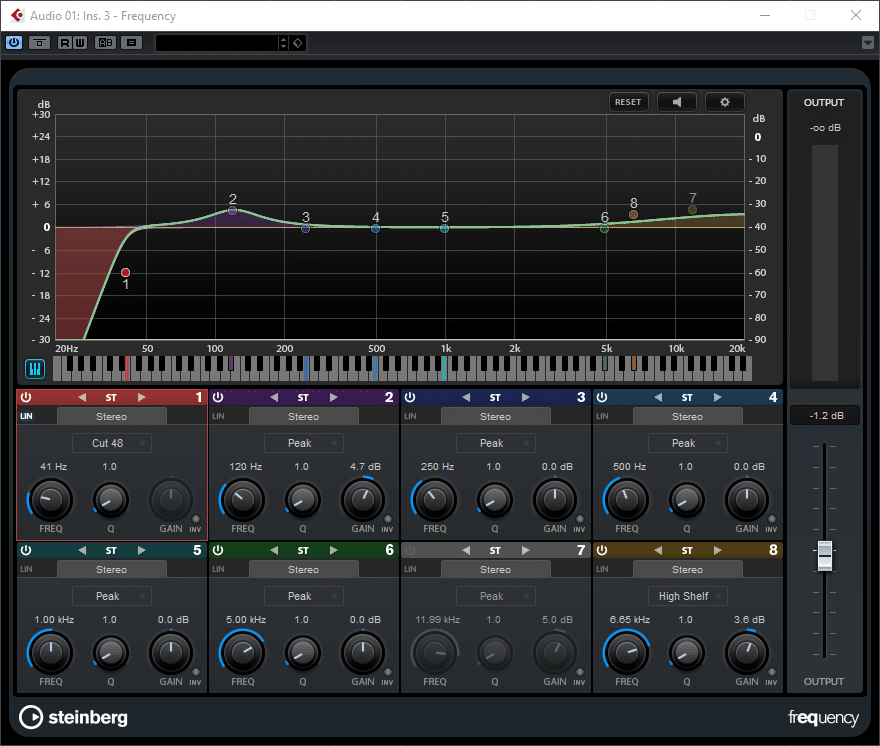Turn off band 1 power button
This screenshot has height=746, width=880.
pyautogui.click(x=26, y=397)
